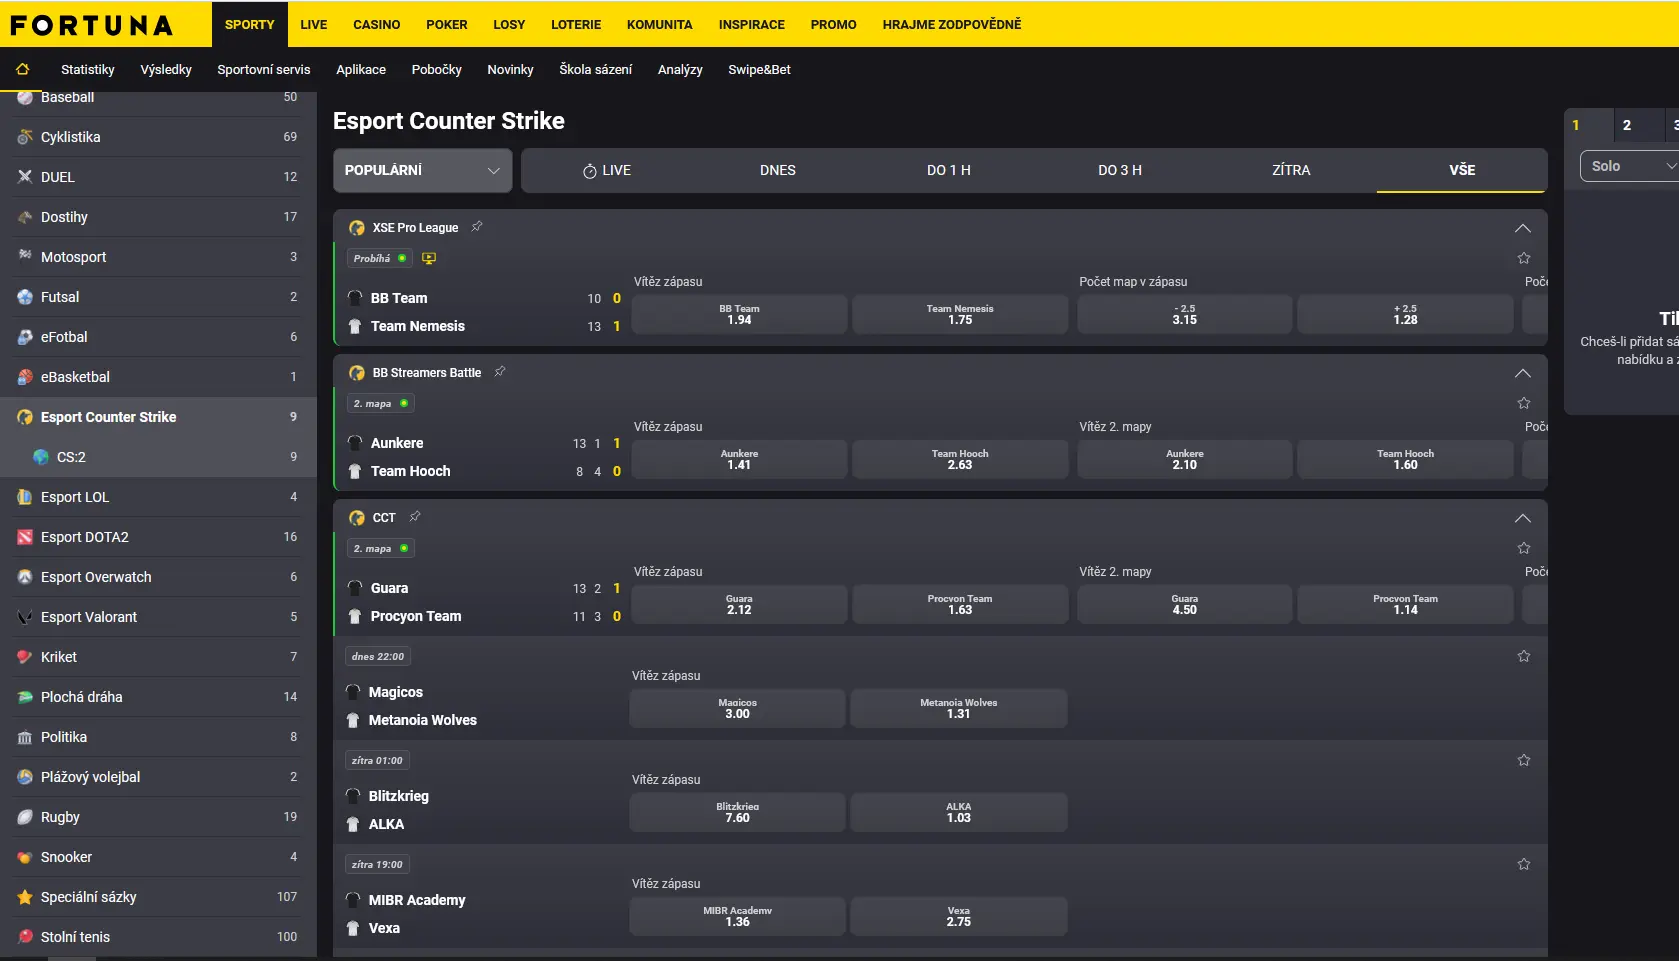Click the Snooker icon in sidebar
1679x961 pixels.
coord(25,857)
